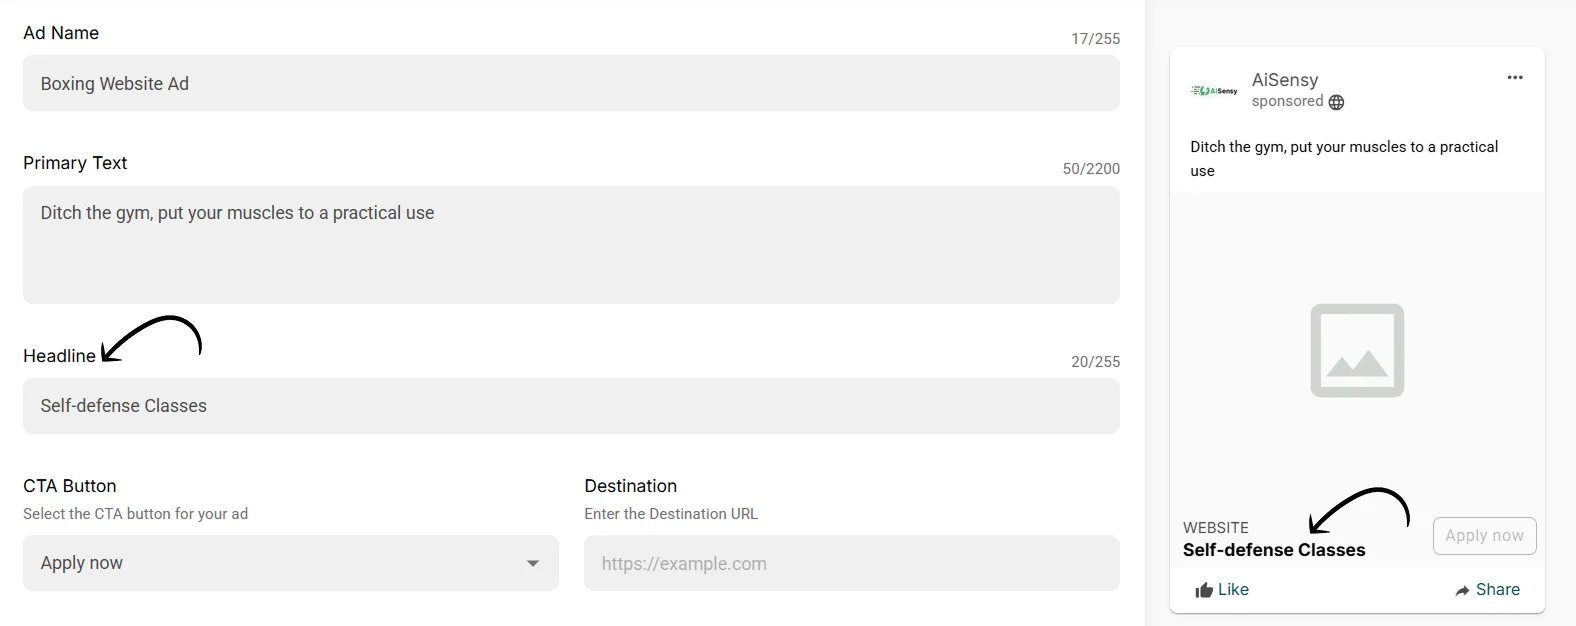Viewport: 1576px width, 626px height.
Task: Click into the Primary Text textarea
Action: (x=570, y=245)
